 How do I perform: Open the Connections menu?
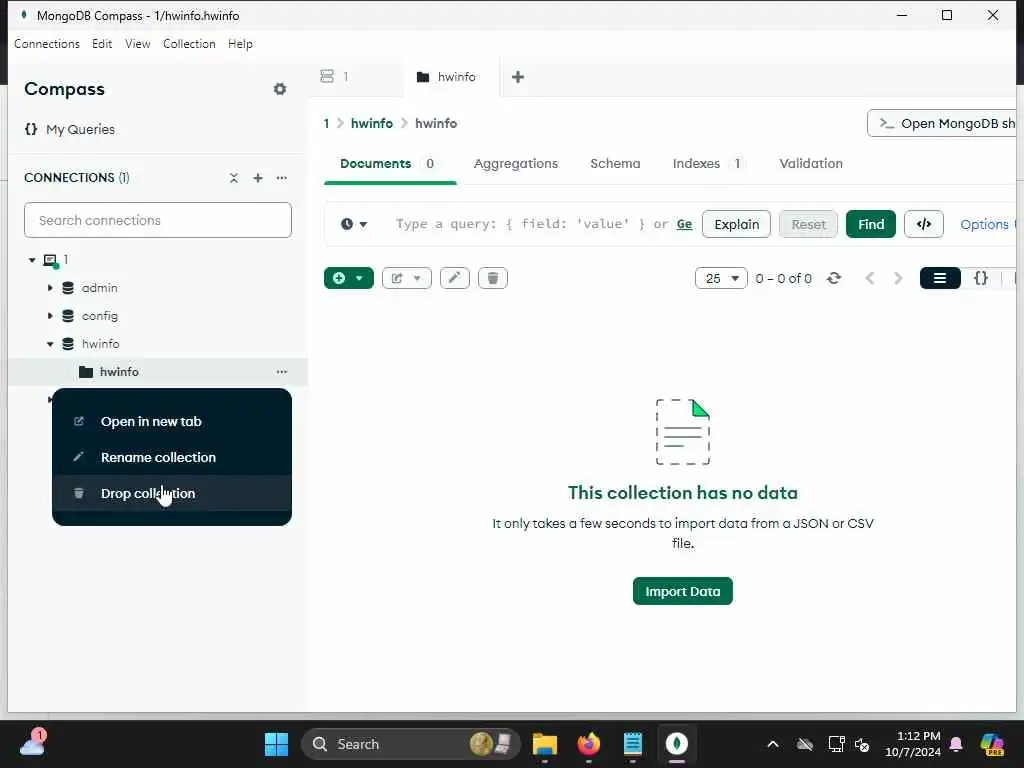47,44
